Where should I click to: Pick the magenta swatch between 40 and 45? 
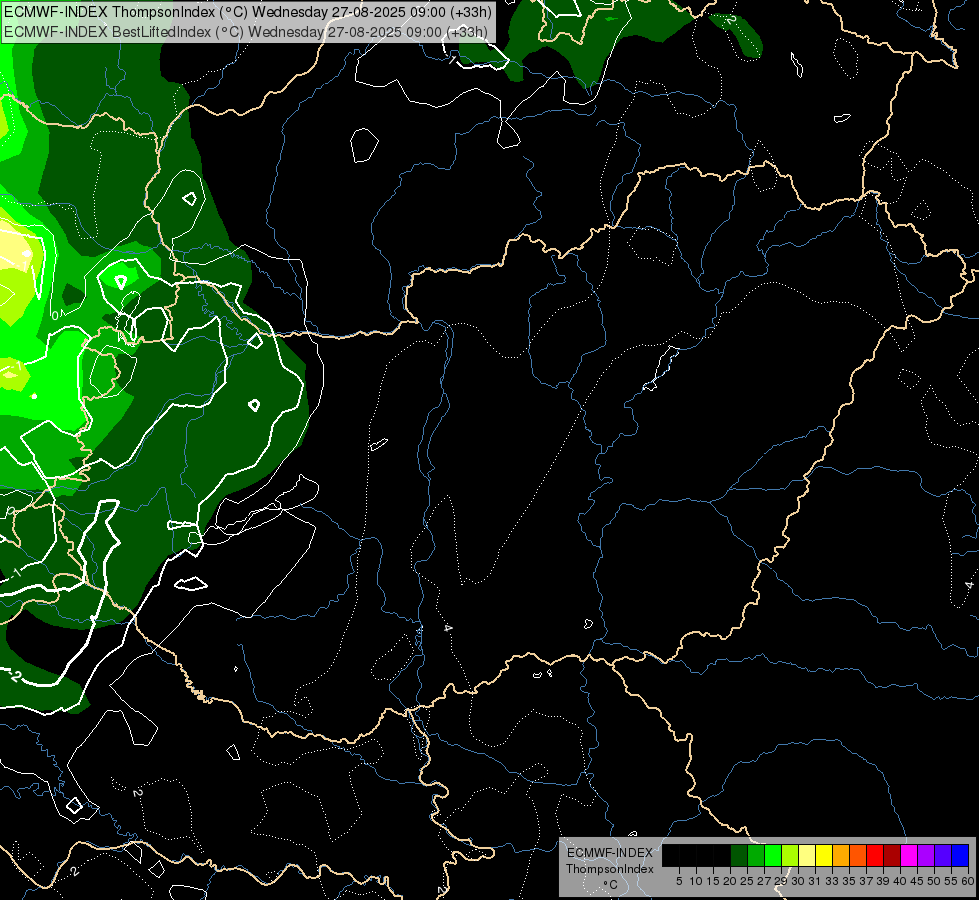pos(909,855)
